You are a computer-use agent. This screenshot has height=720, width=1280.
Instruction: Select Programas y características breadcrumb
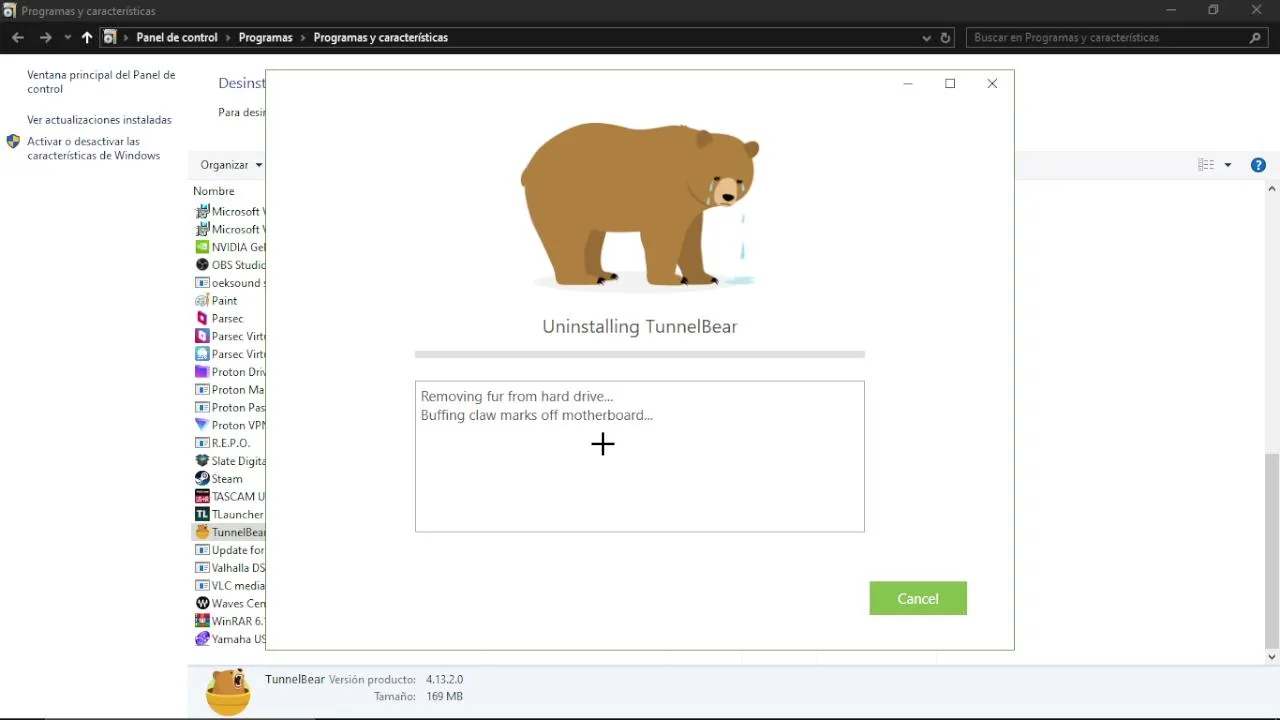381,37
